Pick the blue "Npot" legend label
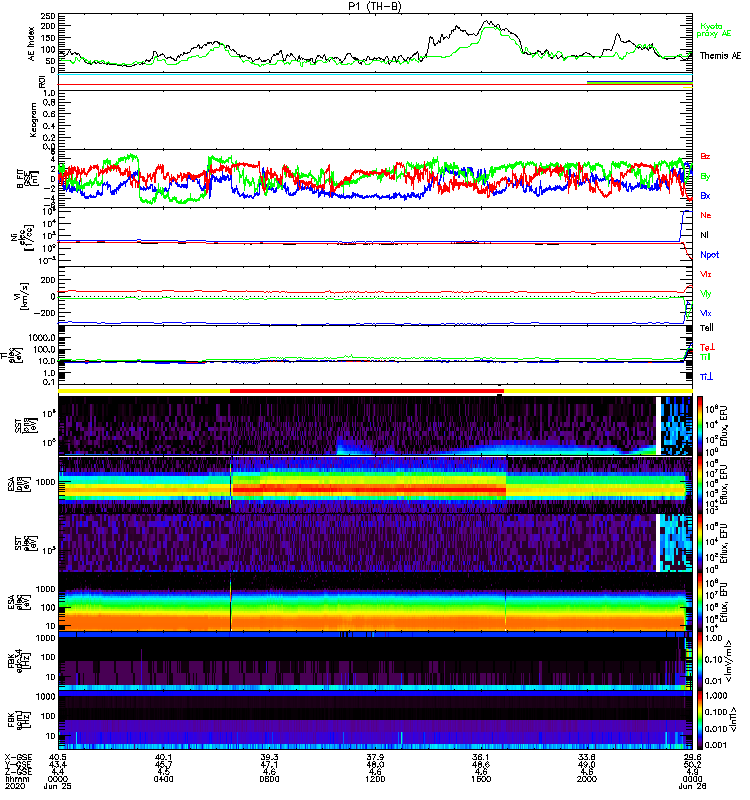The height and width of the screenshot is (800, 750). [x=709, y=255]
